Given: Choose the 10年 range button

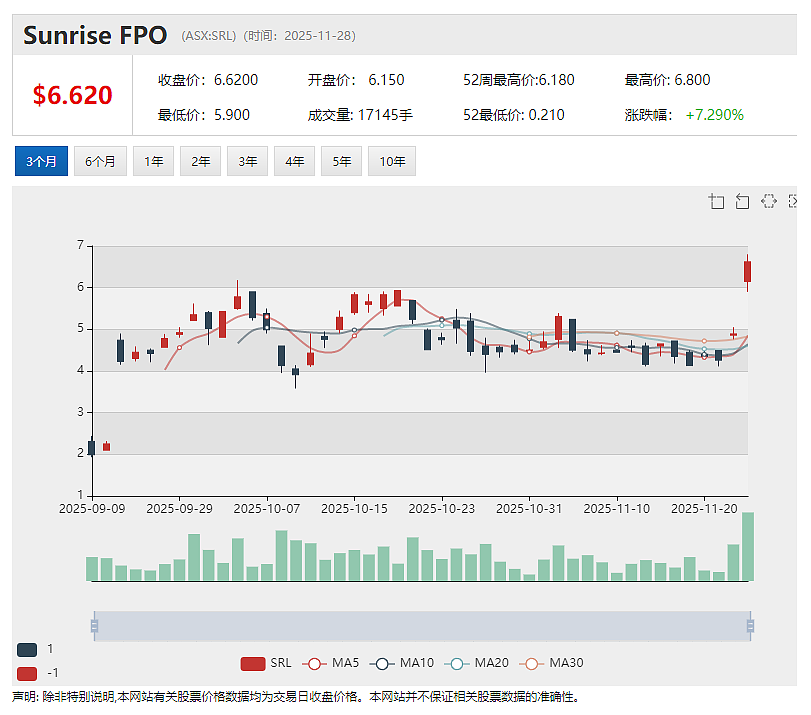Looking at the screenshot, I should (392, 161).
